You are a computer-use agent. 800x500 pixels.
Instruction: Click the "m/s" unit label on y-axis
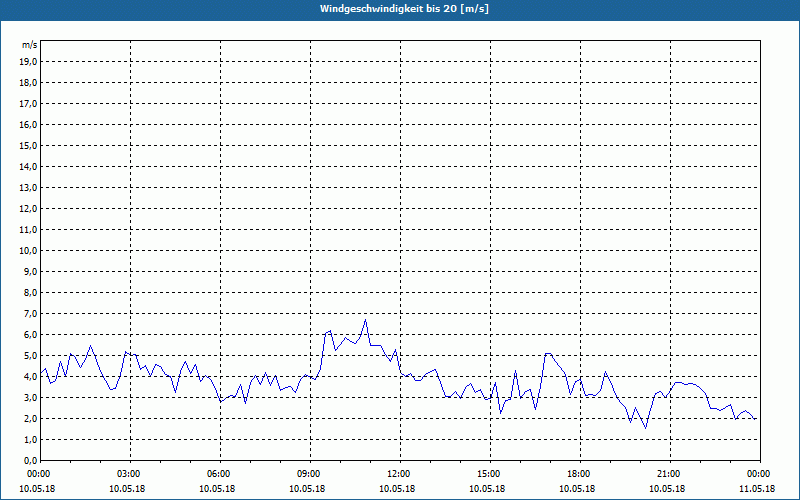click(x=30, y=45)
